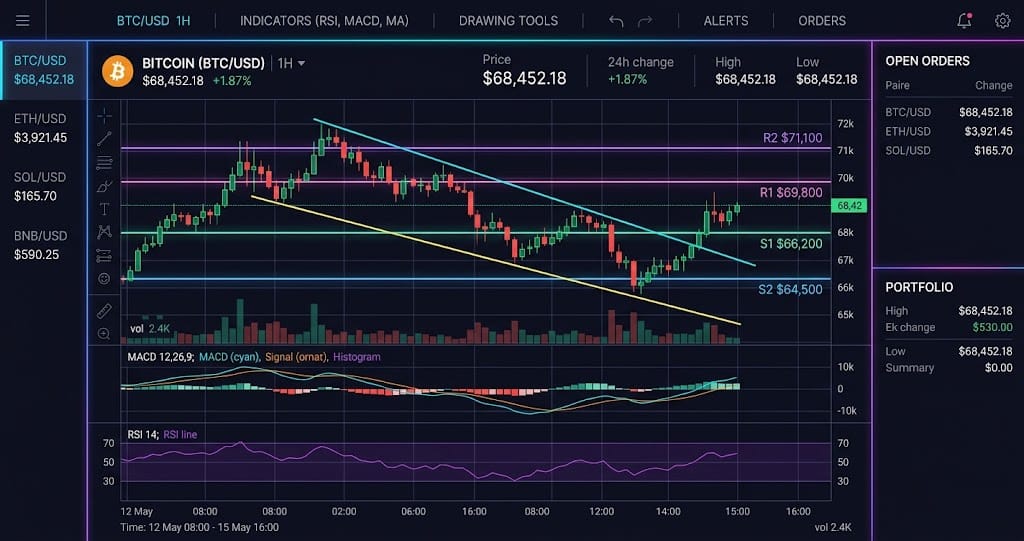
Task: Click the orange Bitcoin logo
Action: click(x=118, y=71)
